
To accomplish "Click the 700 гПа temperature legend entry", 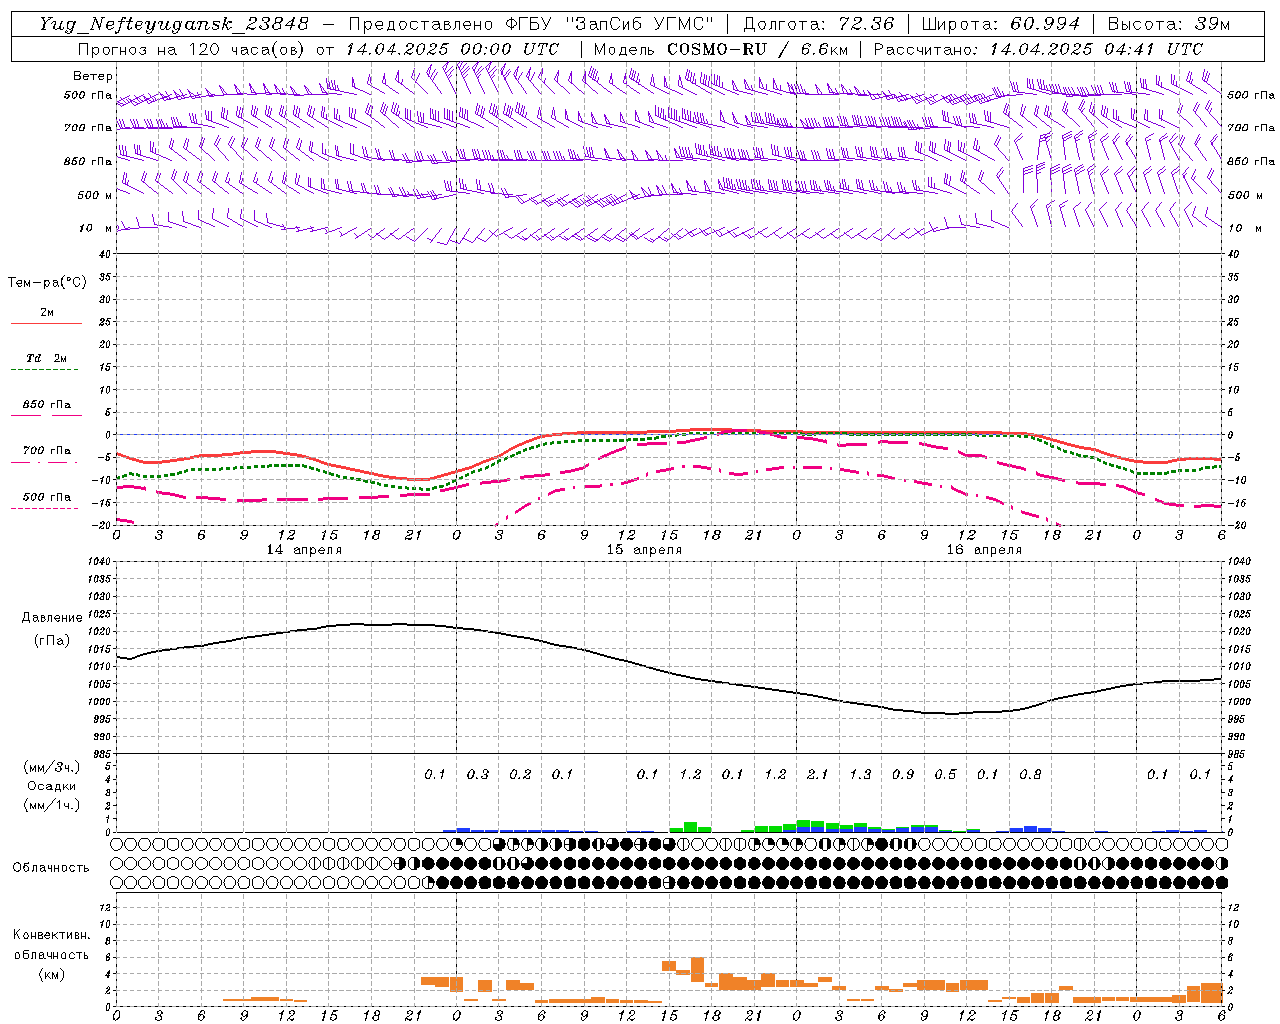I will point(47,451).
